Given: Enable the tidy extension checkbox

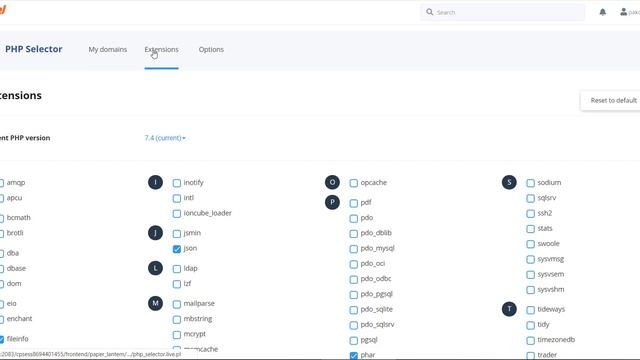Looking at the screenshot, I should pos(530,325).
